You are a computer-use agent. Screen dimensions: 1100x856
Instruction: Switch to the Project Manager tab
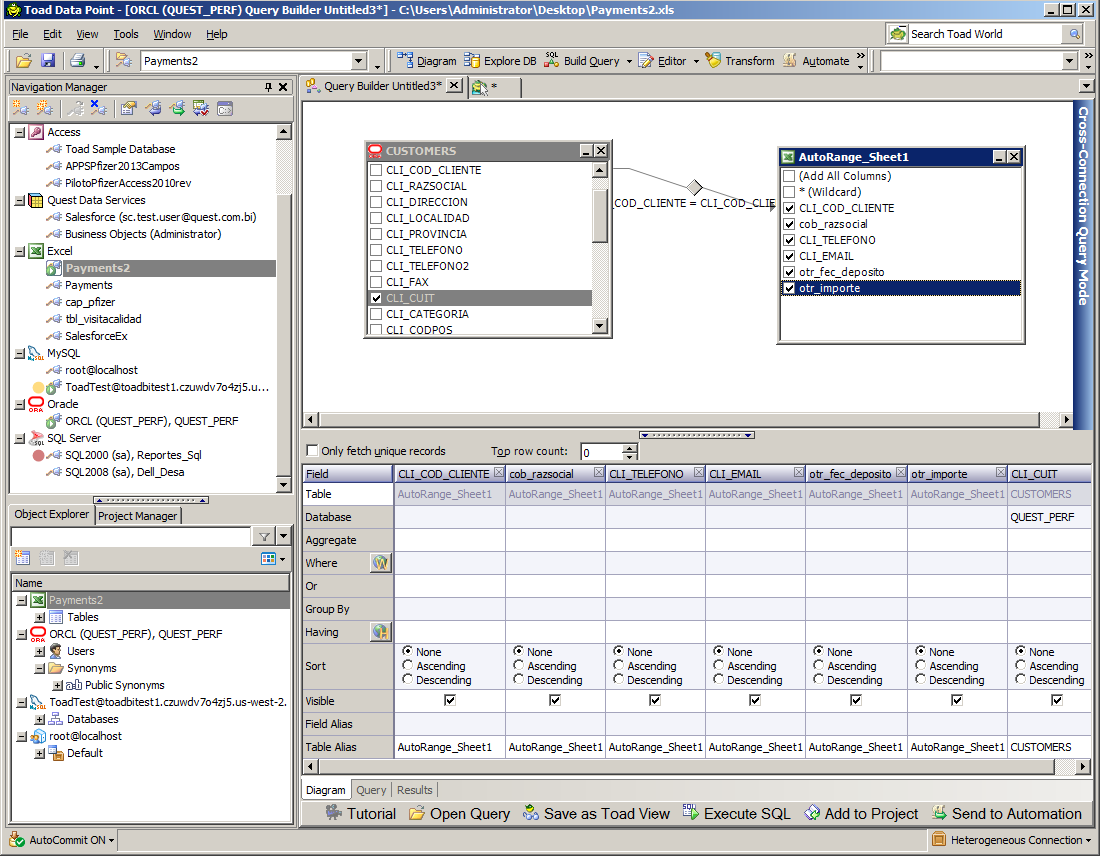[x=138, y=516]
